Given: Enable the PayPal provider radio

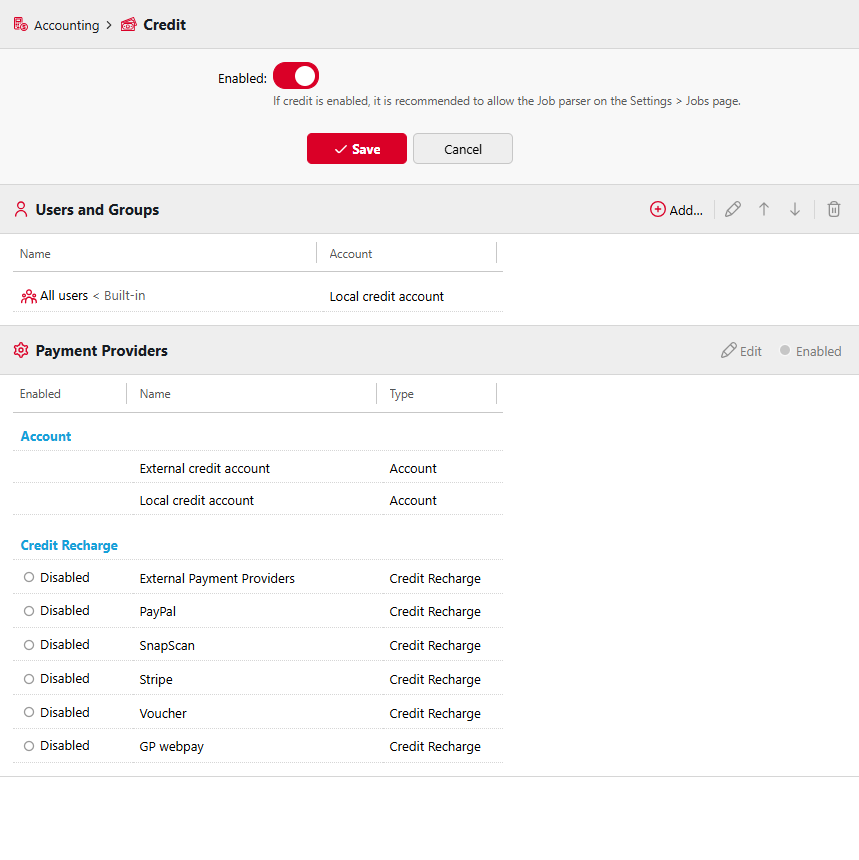Looking at the screenshot, I should (x=29, y=611).
